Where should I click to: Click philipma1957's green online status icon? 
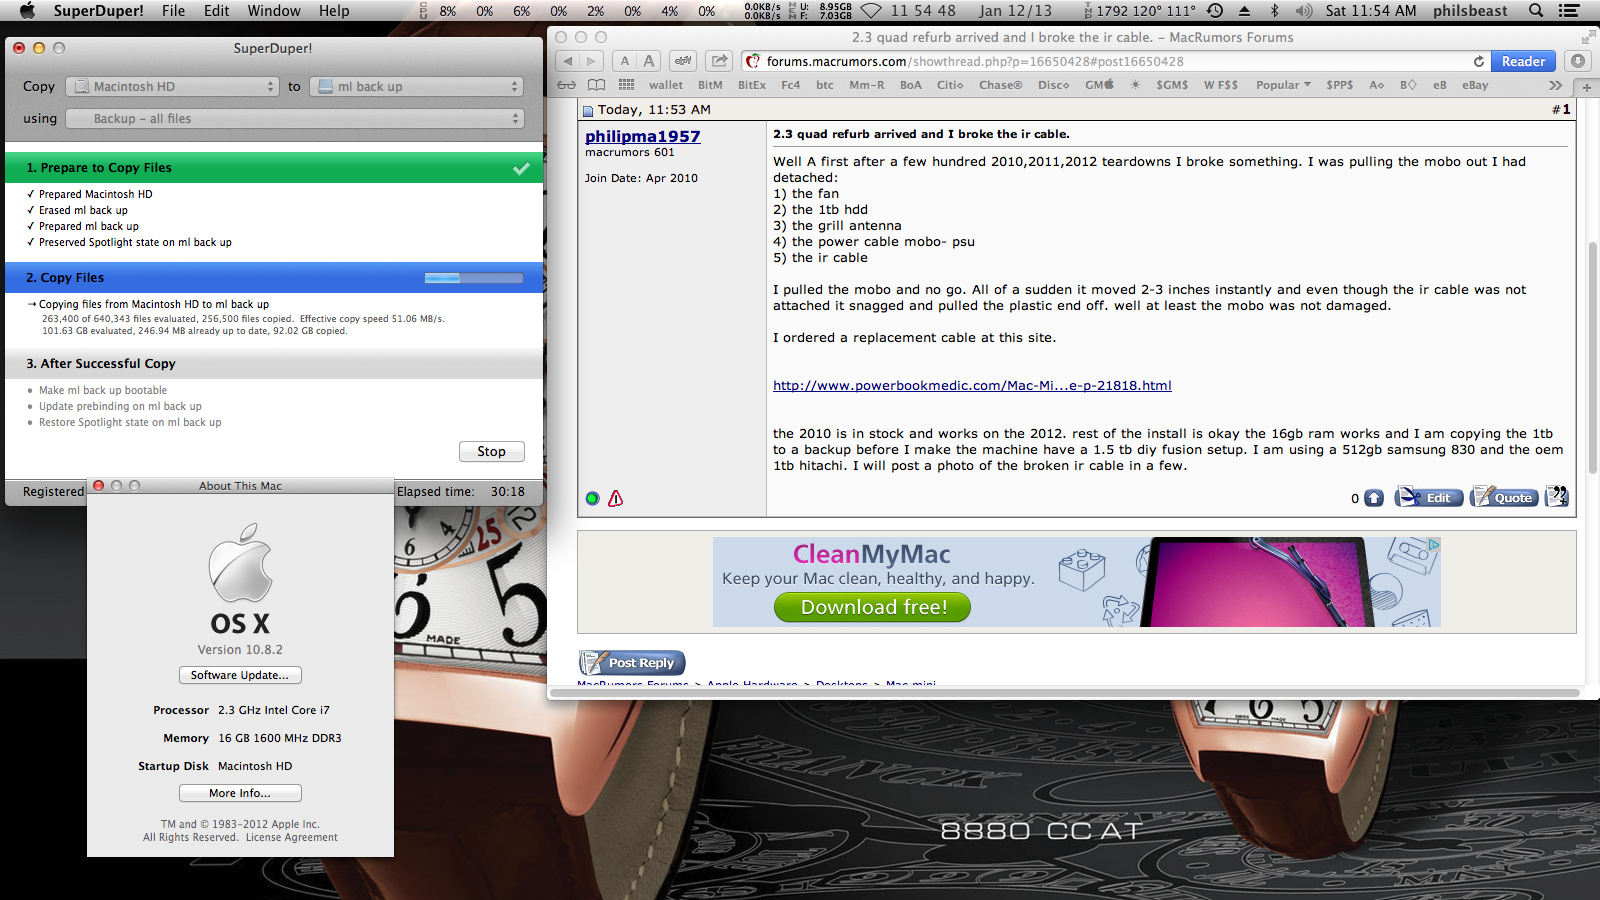[592, 498]
